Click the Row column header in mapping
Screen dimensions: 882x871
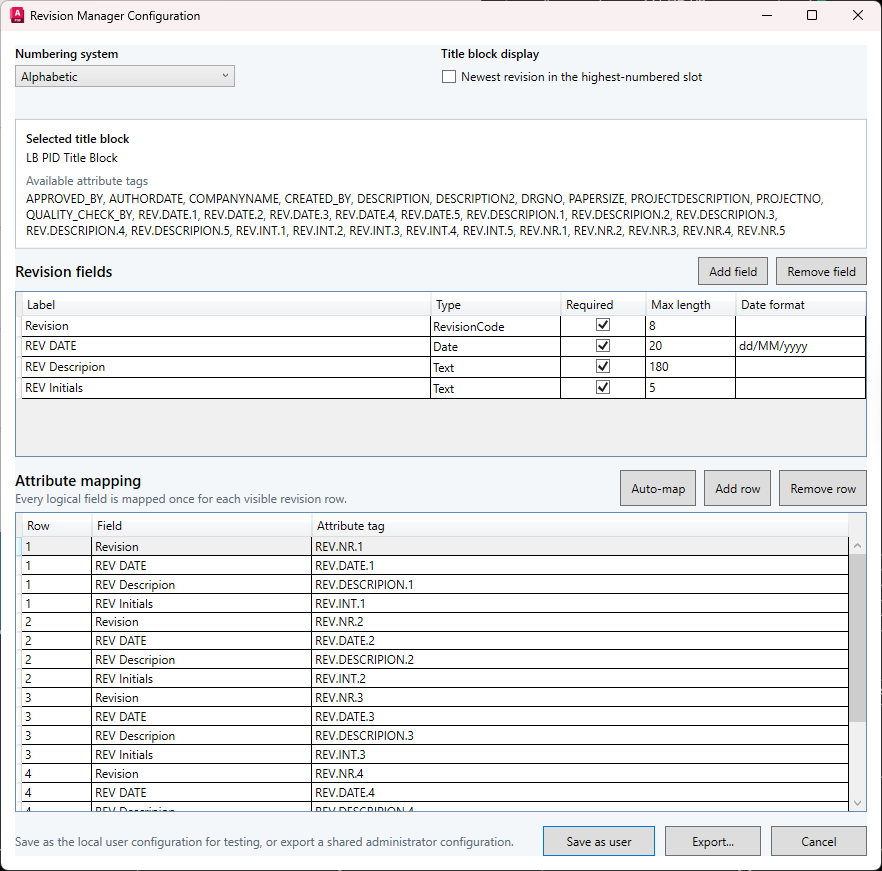(57, 526)
